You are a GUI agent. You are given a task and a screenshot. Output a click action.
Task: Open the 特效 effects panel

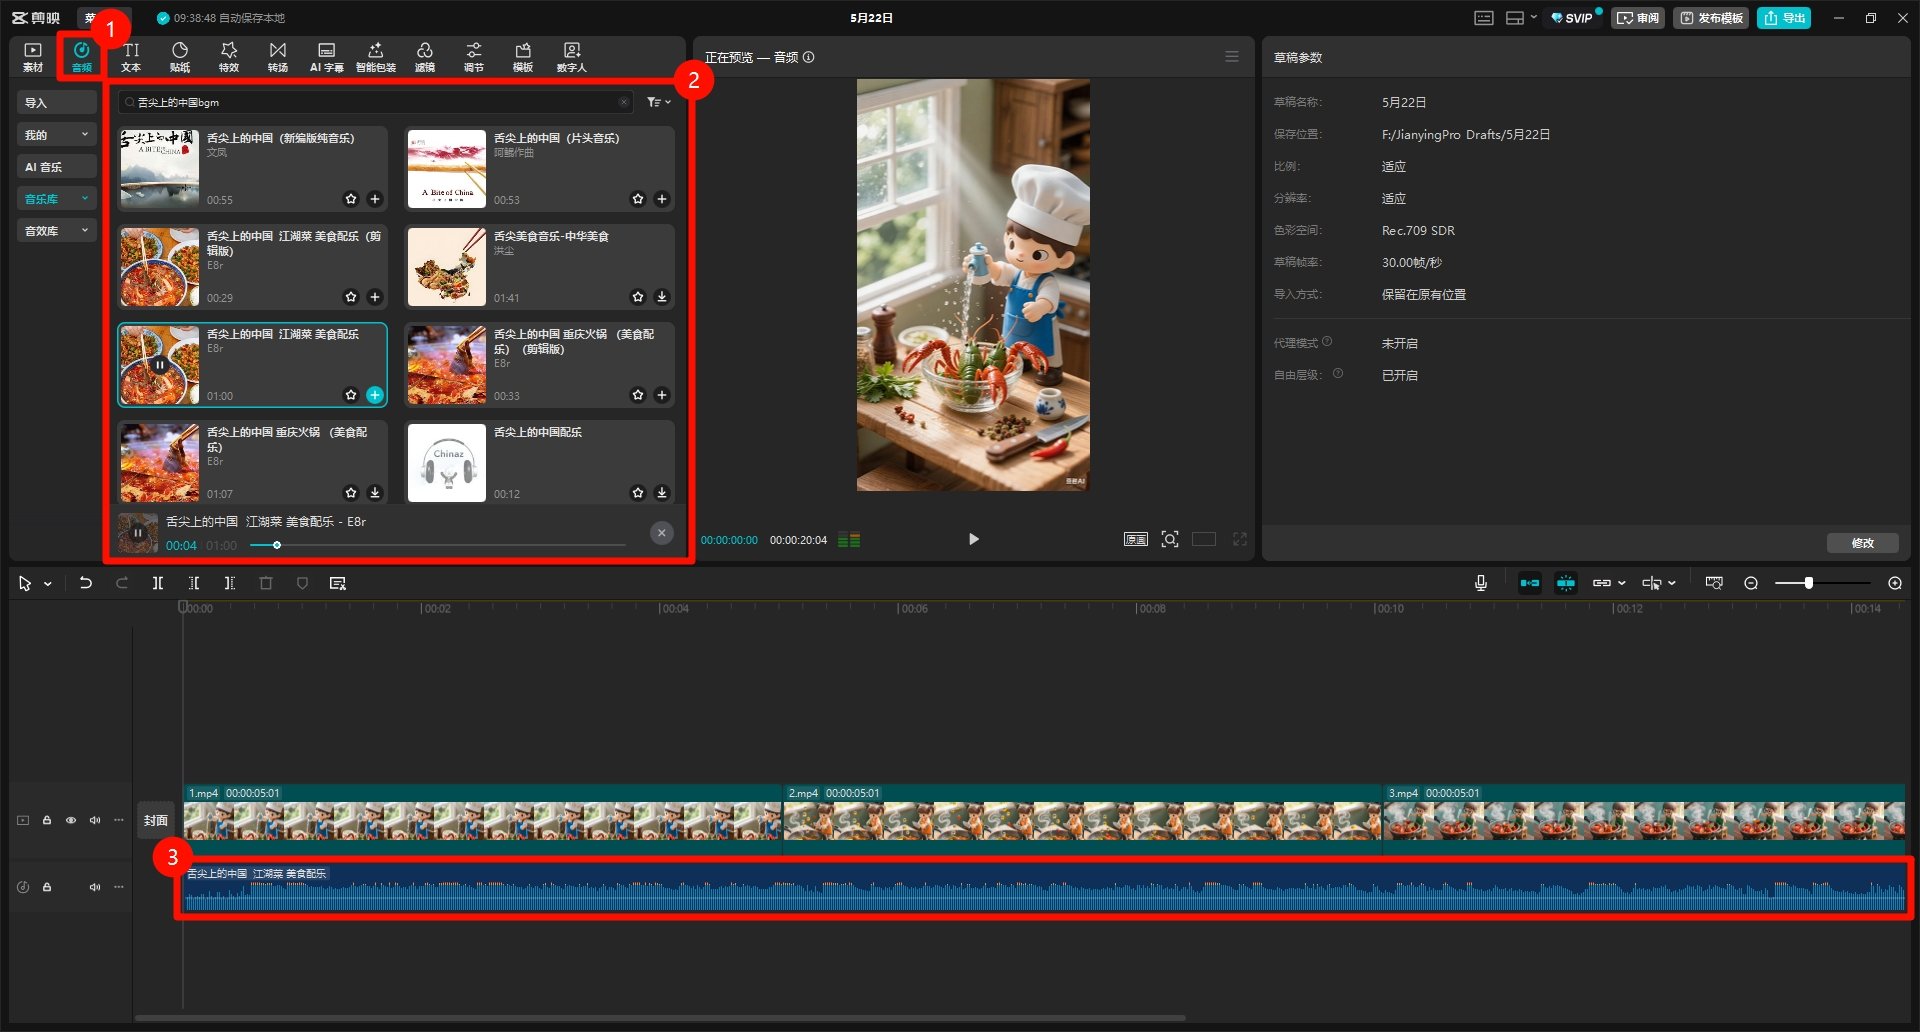coord(229,57)
